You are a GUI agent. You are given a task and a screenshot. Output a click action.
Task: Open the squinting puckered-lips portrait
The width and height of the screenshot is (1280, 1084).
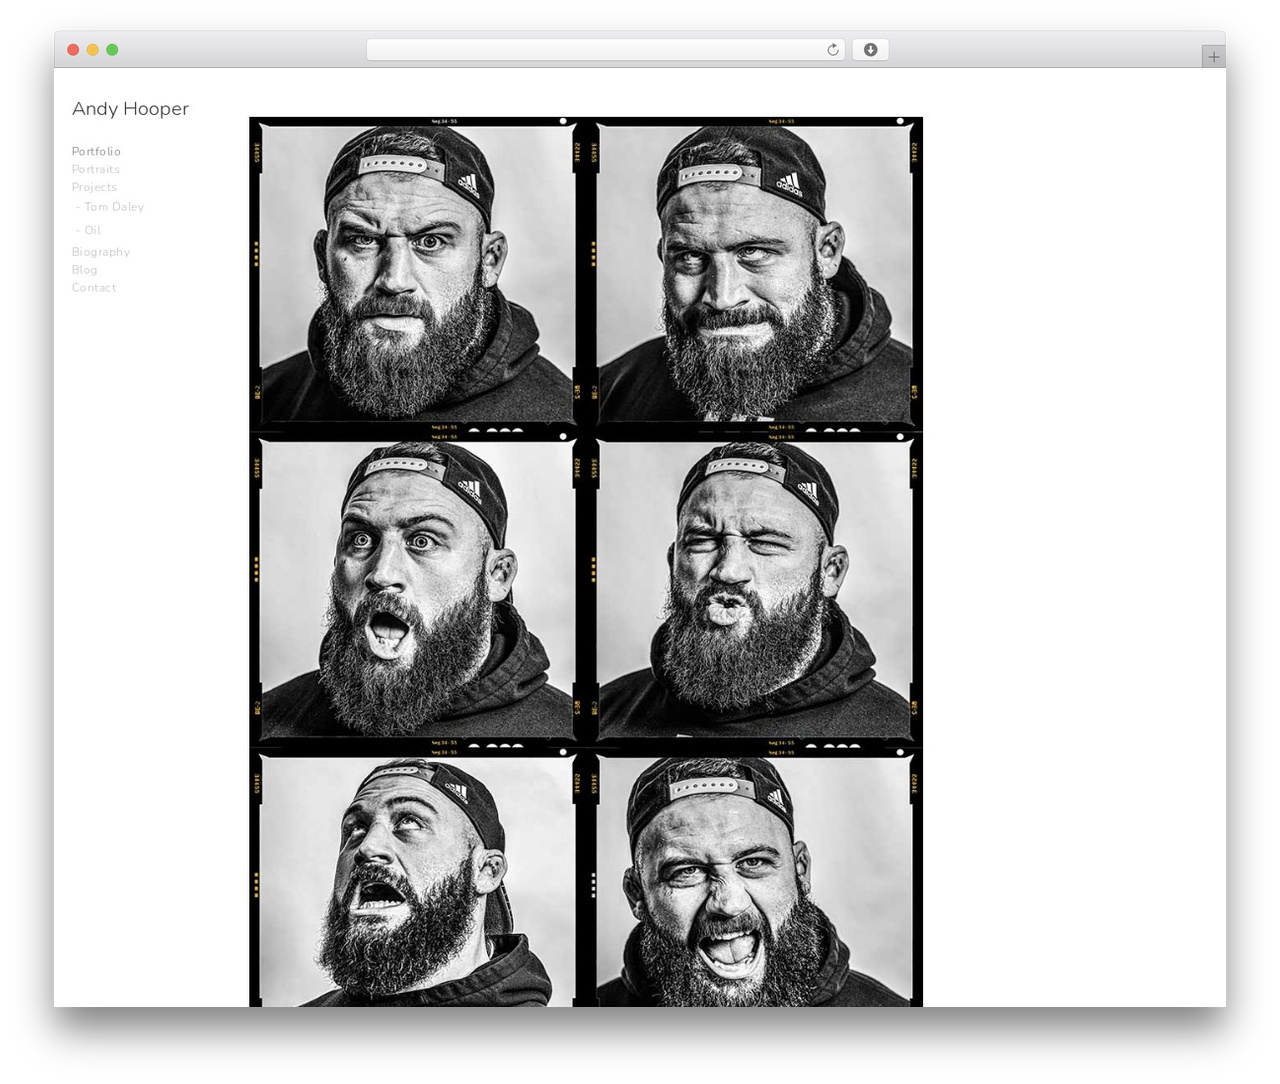[754, 589]
